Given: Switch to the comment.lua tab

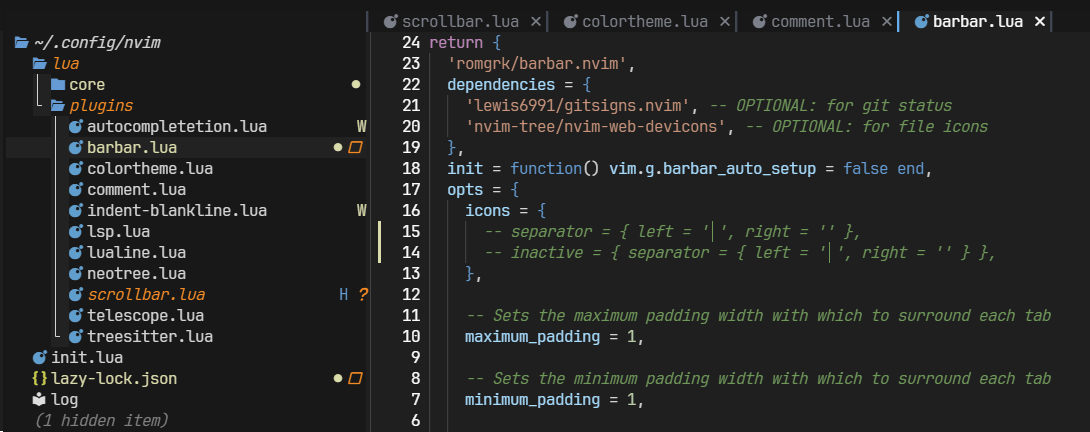Looking at the screenshot, I should pyautogui.click(x=820, y=21).
